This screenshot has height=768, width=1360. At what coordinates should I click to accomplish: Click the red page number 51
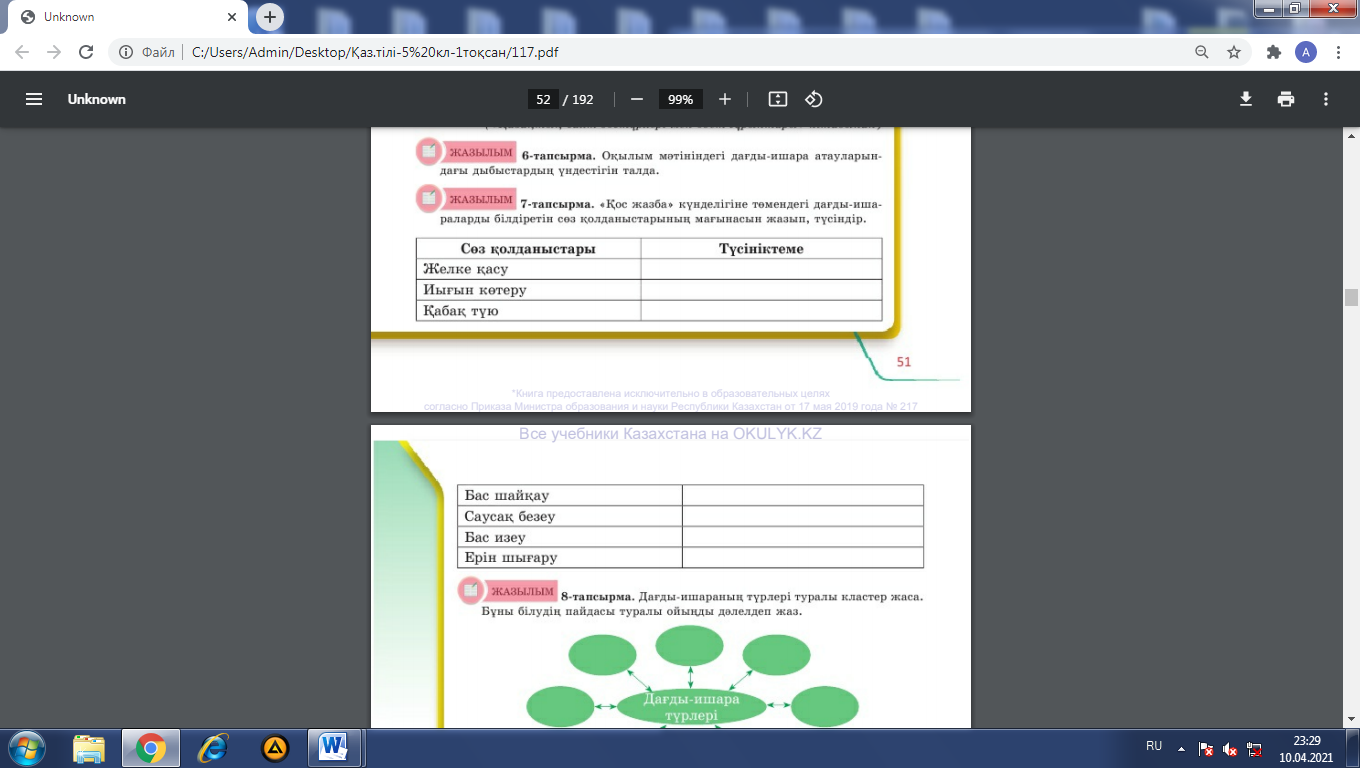tap(903, 362)
